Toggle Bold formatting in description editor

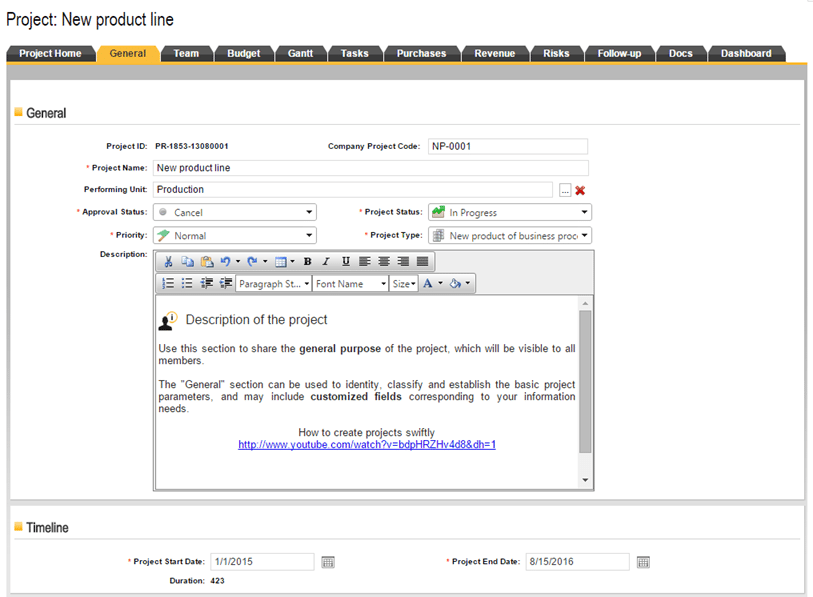pos(307,262)
